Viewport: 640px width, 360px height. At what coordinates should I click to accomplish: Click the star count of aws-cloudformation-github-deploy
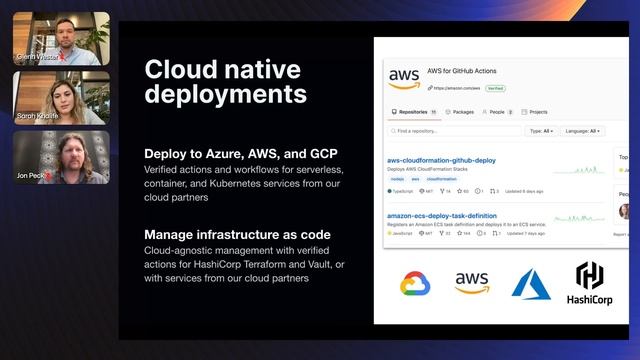click(463, 191)
